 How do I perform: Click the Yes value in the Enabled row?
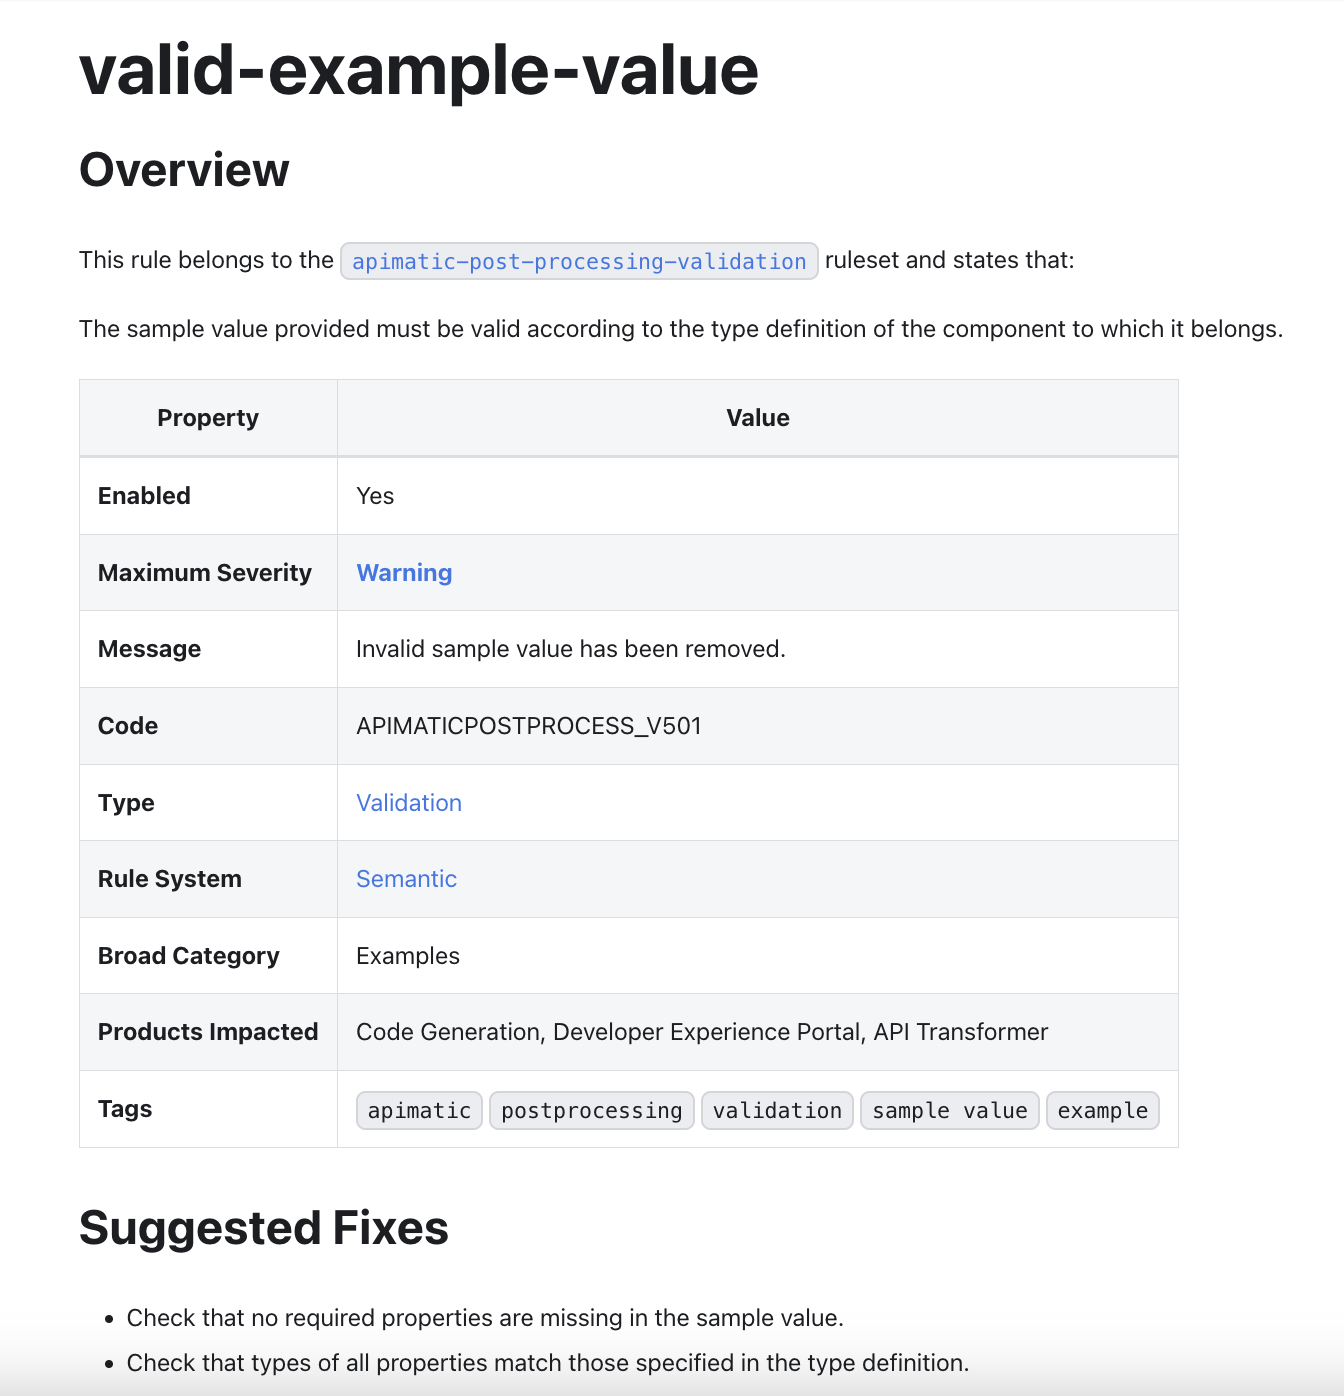click(x=375, y=496)
